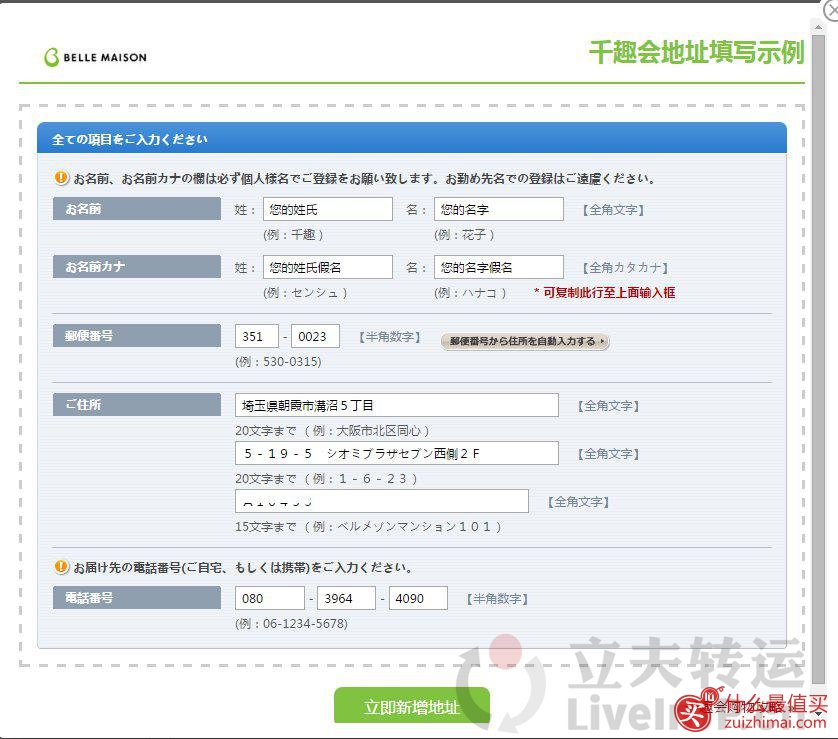Click phone field containing 4090

coord(418,598)
